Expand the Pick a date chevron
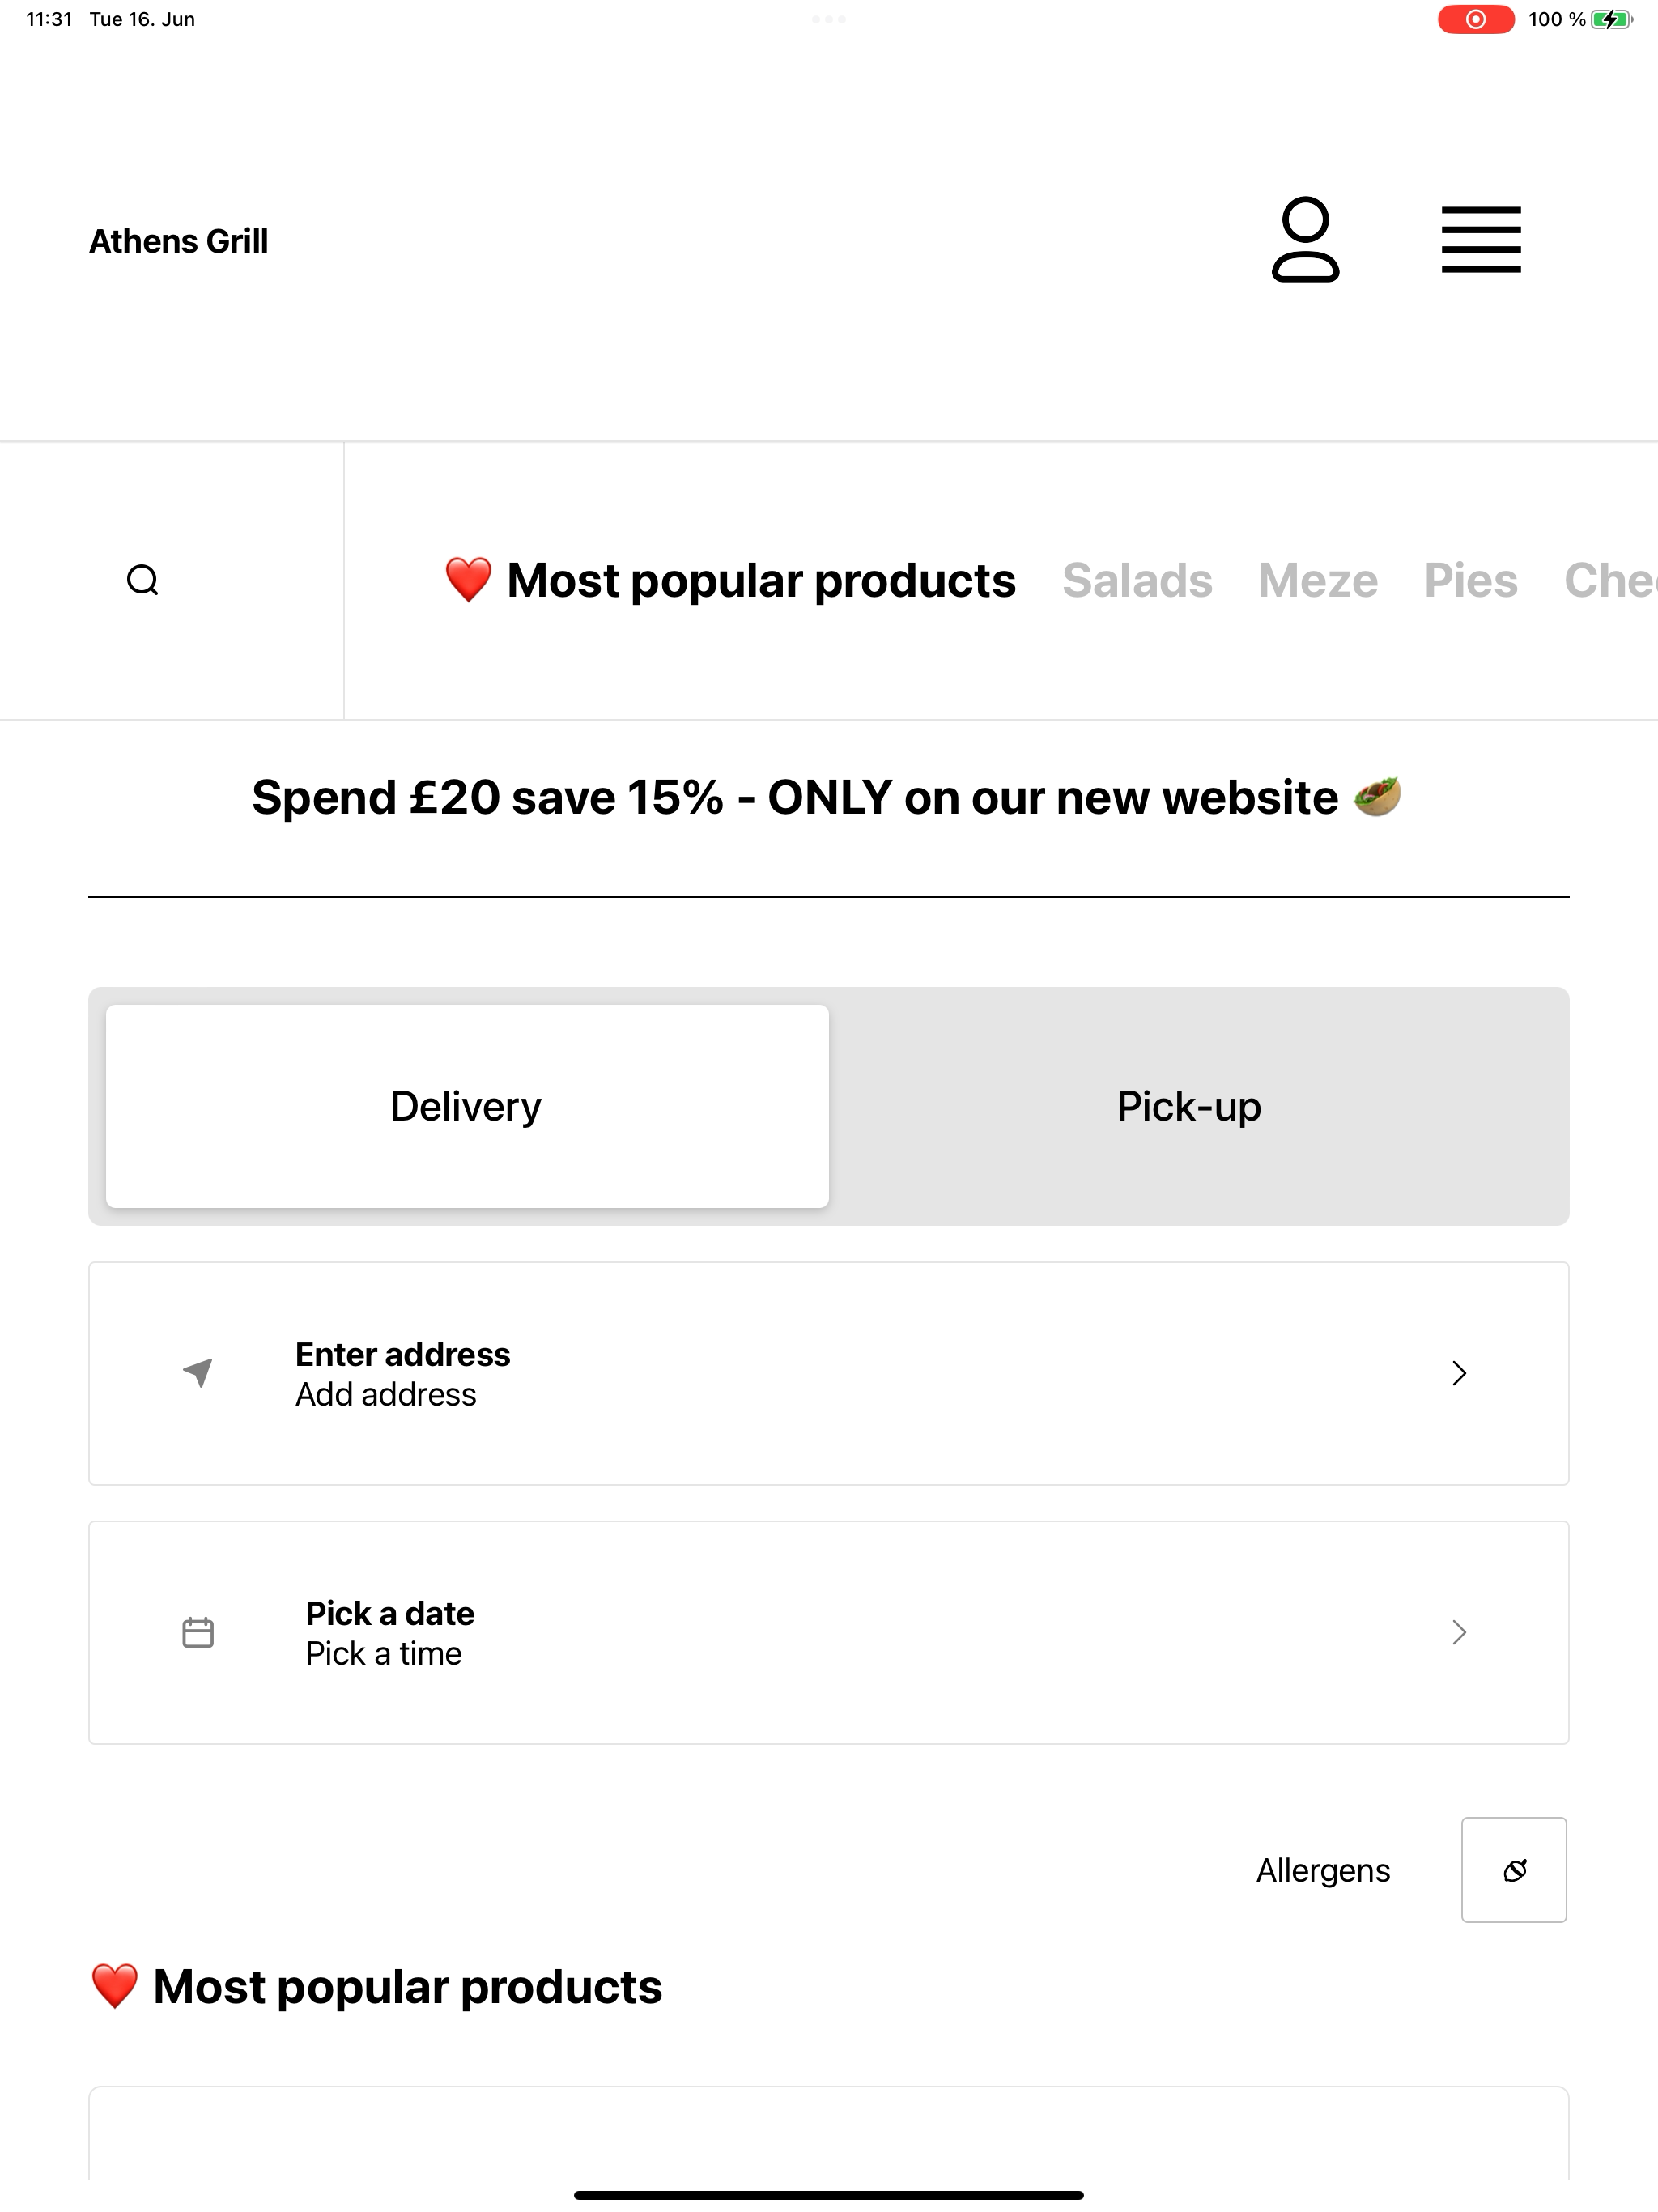 [1459, 1632]
